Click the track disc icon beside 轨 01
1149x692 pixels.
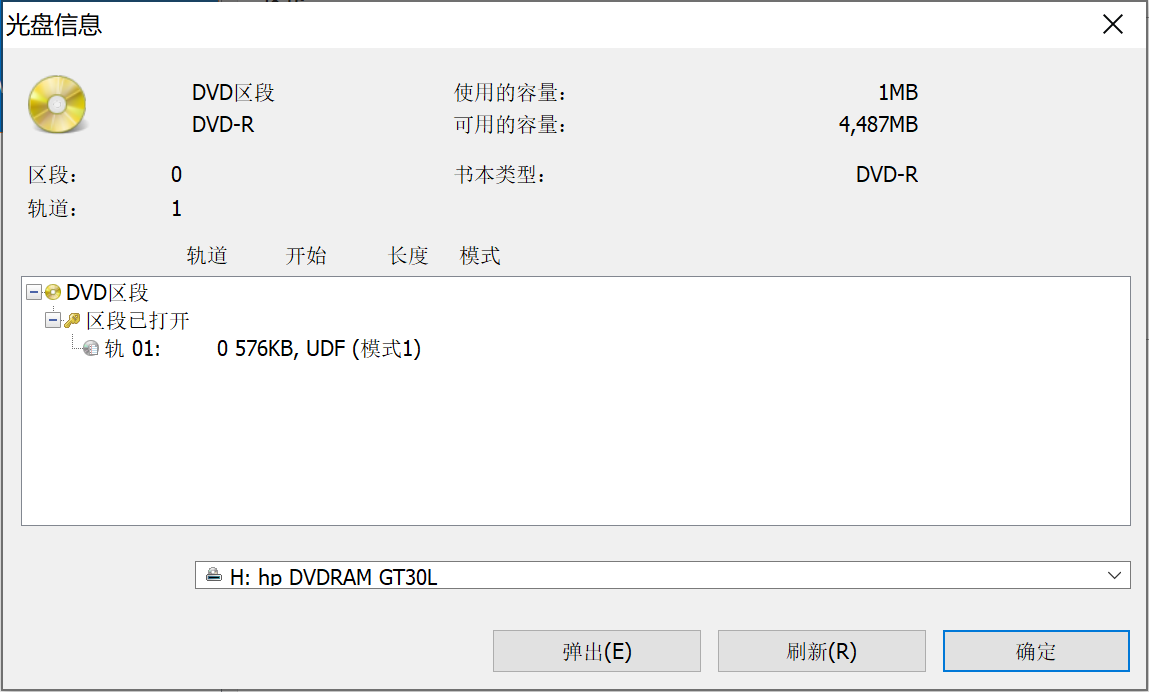tap(91, 348)
